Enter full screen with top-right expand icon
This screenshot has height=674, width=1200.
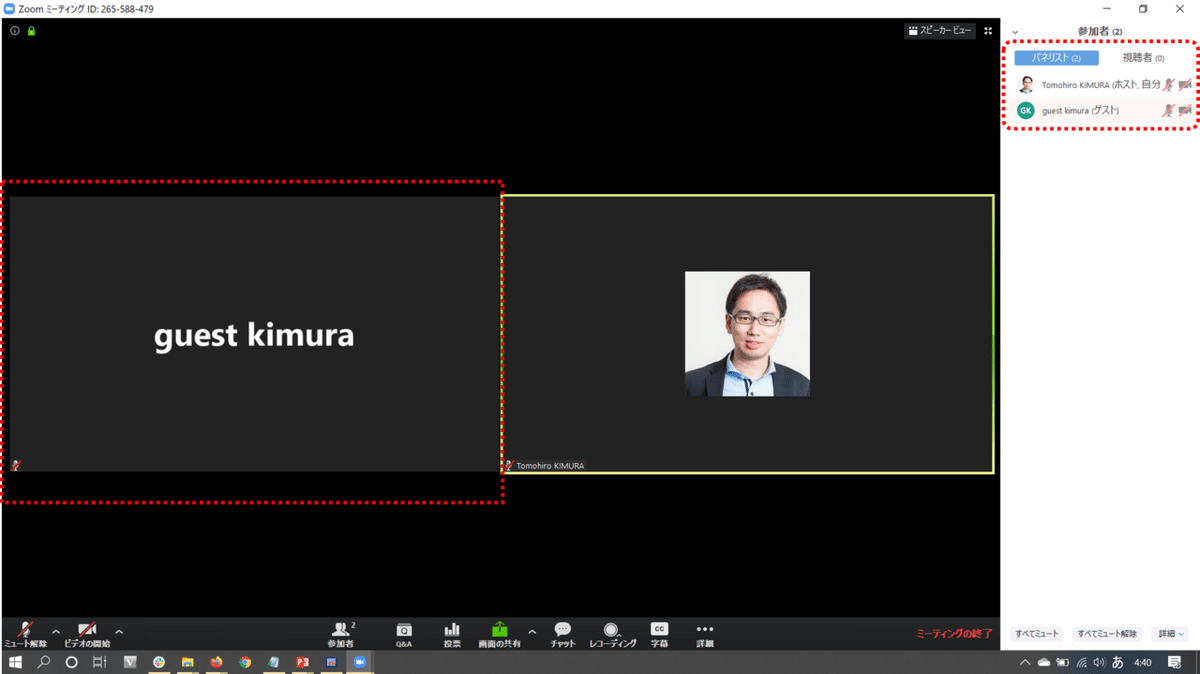988,31
